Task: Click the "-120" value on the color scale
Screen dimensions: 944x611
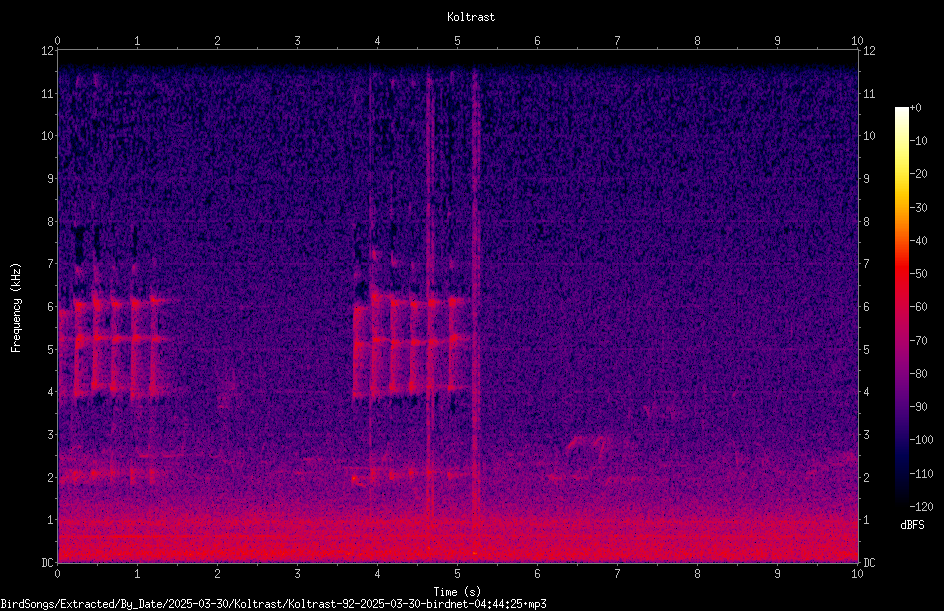Action: [921, 507]
